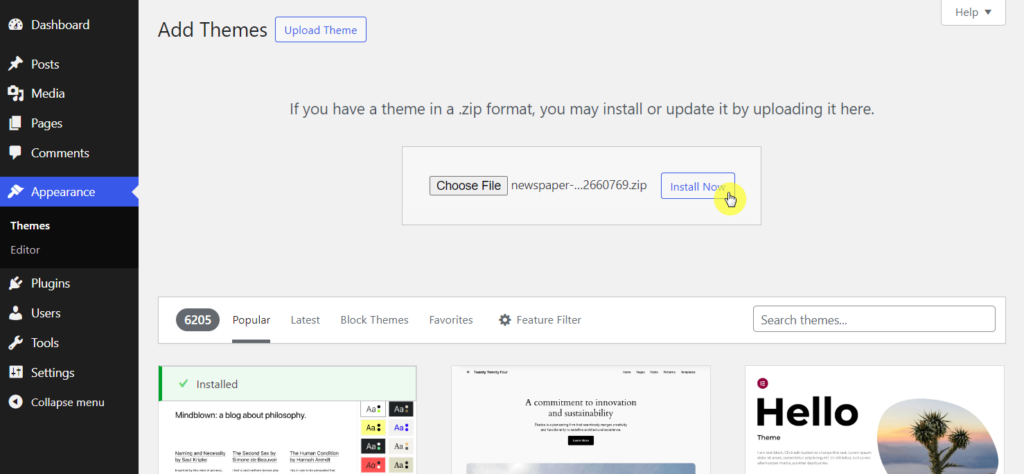
Task: Select the Appearance menu item
Action: coord(69,192)
